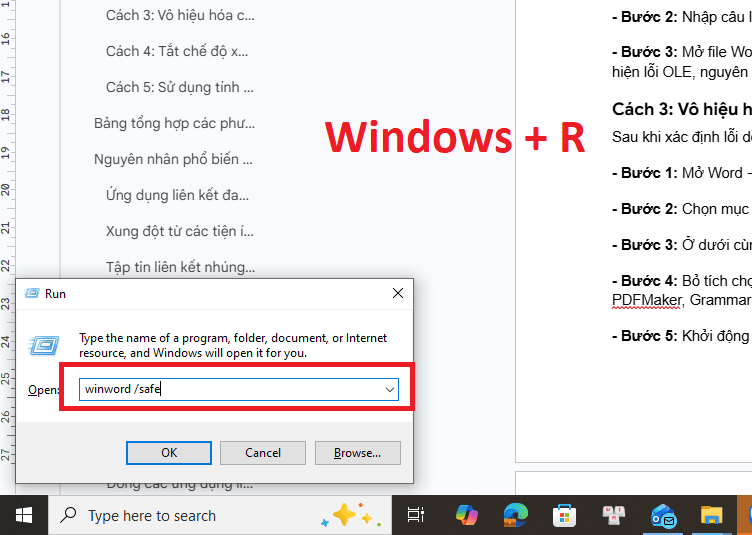The width and height of the screenshot is (752, 535).
Task: Click the line 'Bước 3: Mở file Wo' in document
Action: (682, 52)
